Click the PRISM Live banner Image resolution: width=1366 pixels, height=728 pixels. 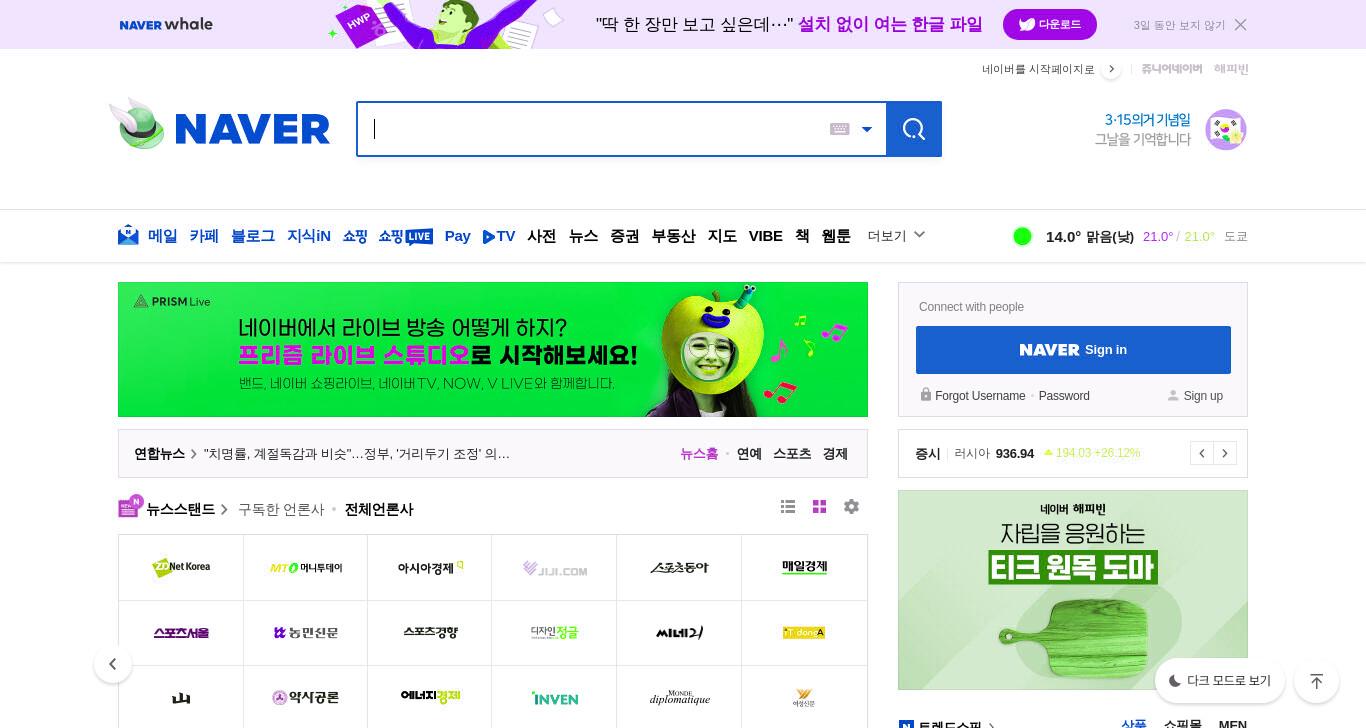pyautogui.click(x=493, y=349)
